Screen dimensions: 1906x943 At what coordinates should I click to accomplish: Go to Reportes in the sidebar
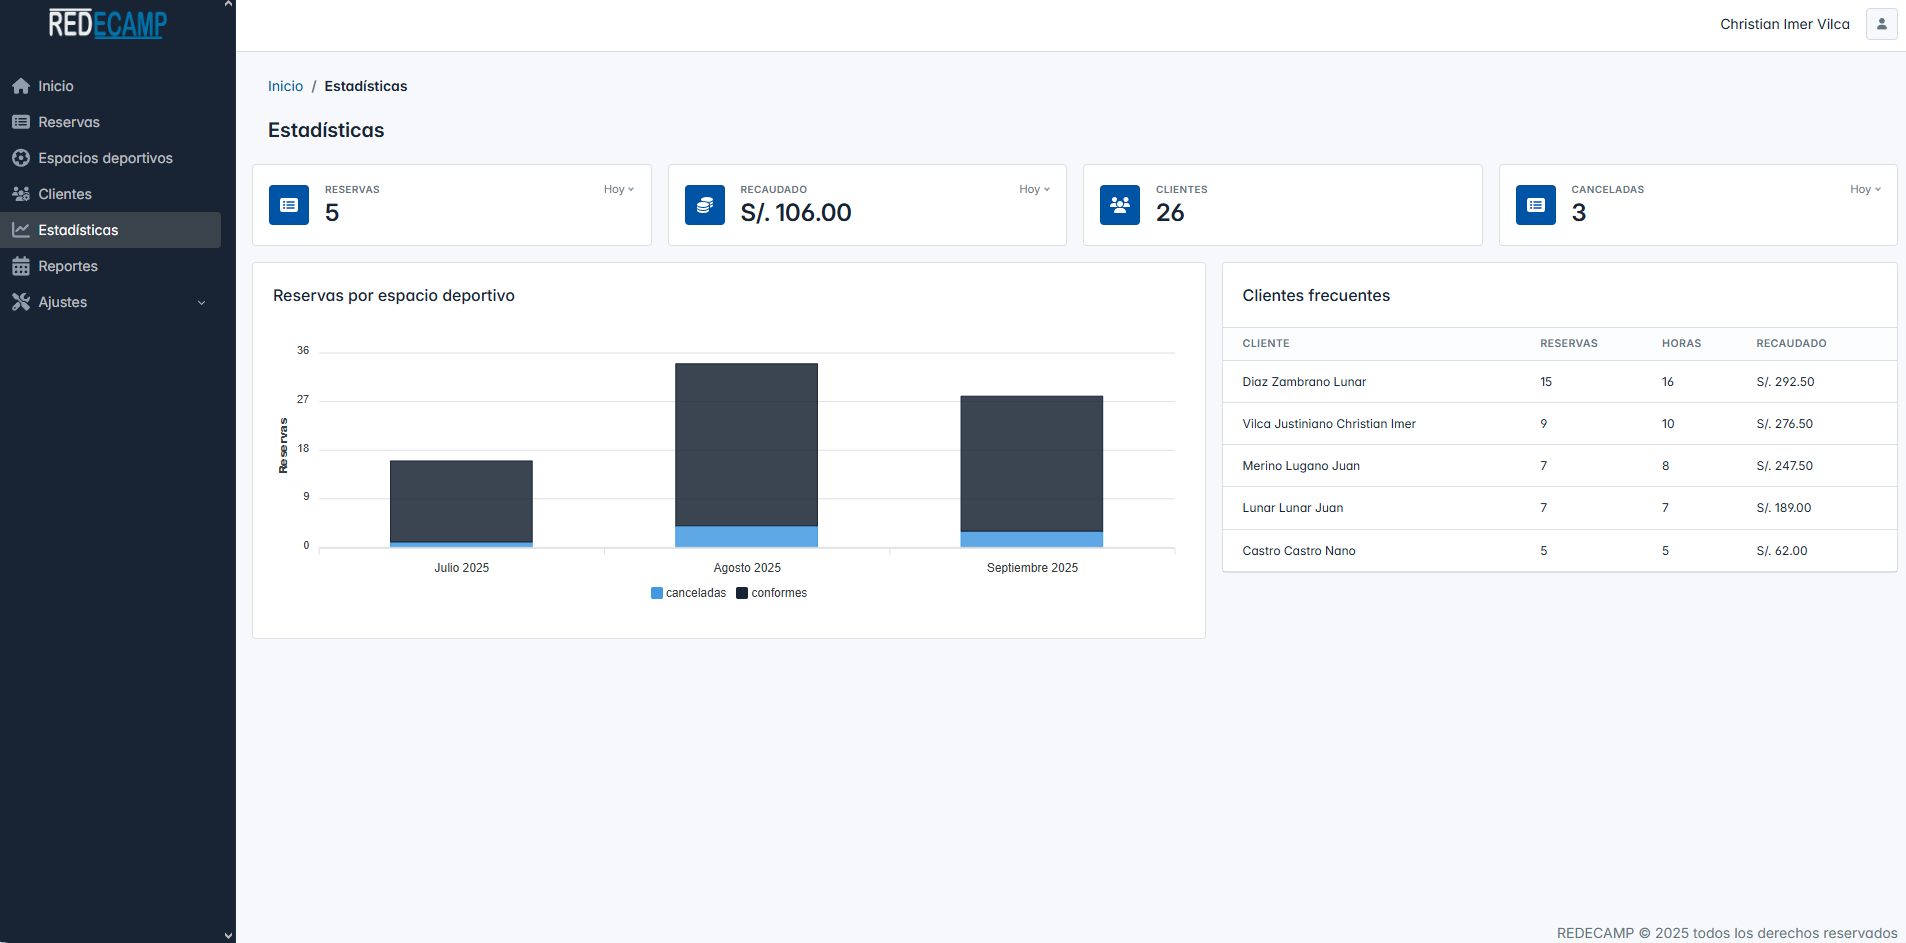(68, 266)
